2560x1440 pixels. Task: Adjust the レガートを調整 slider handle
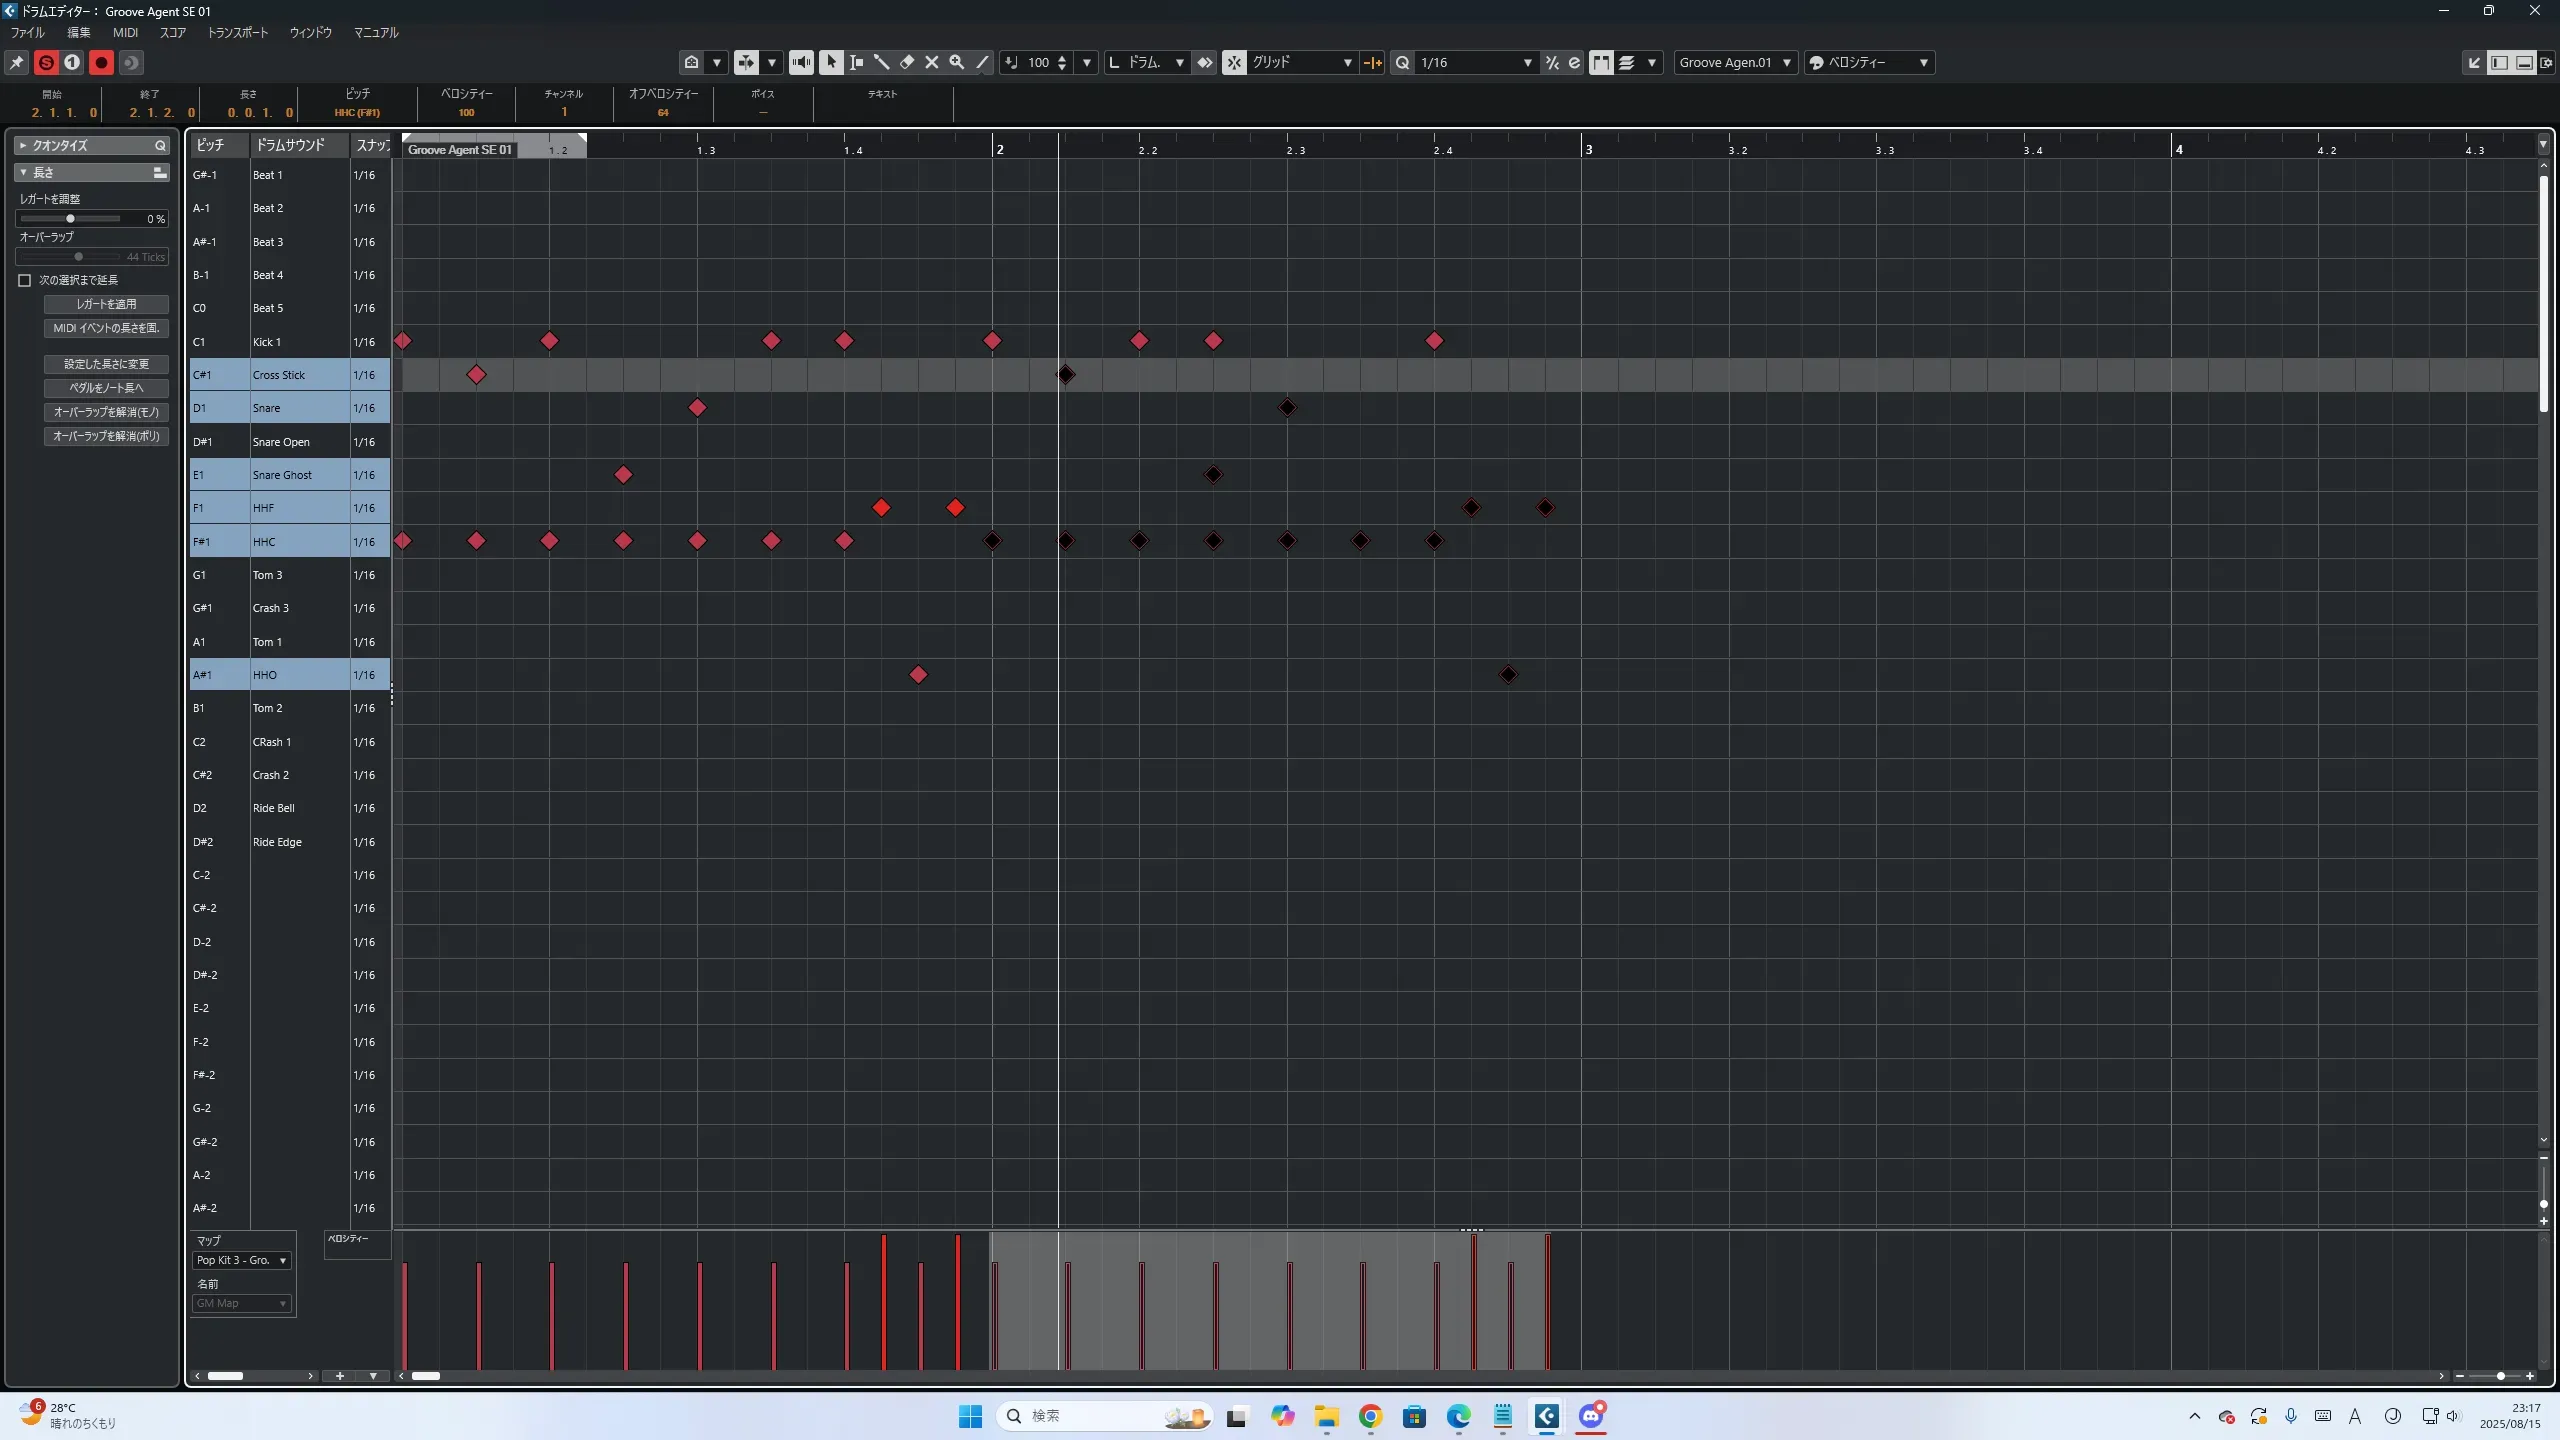coord(70,218)
